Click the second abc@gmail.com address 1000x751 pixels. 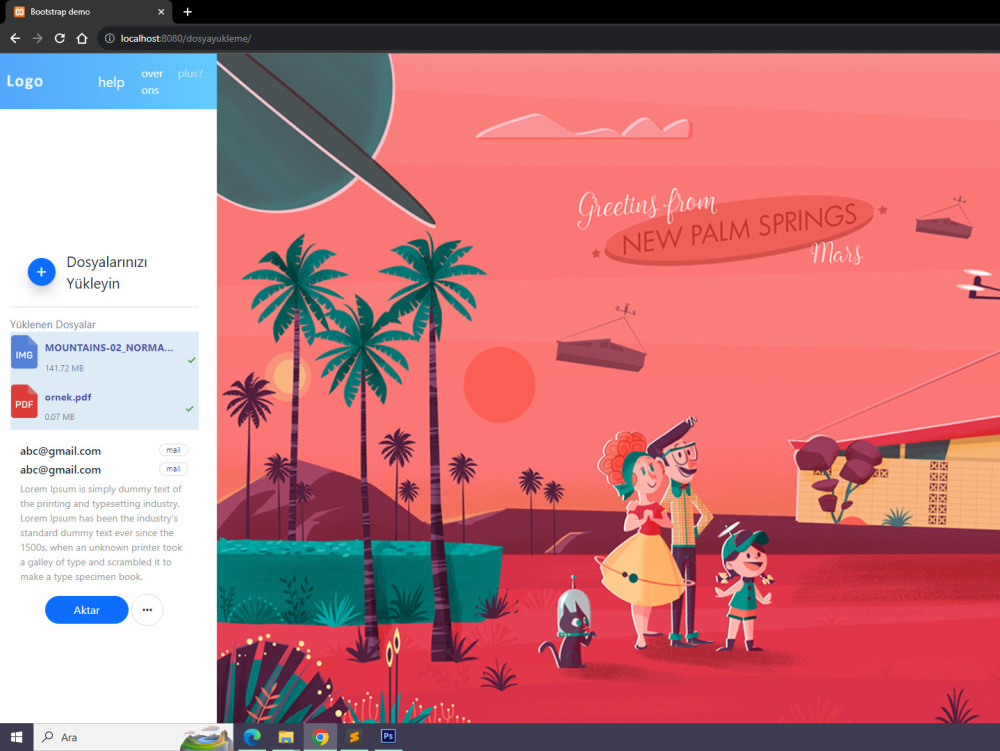[x=61, y=470]
